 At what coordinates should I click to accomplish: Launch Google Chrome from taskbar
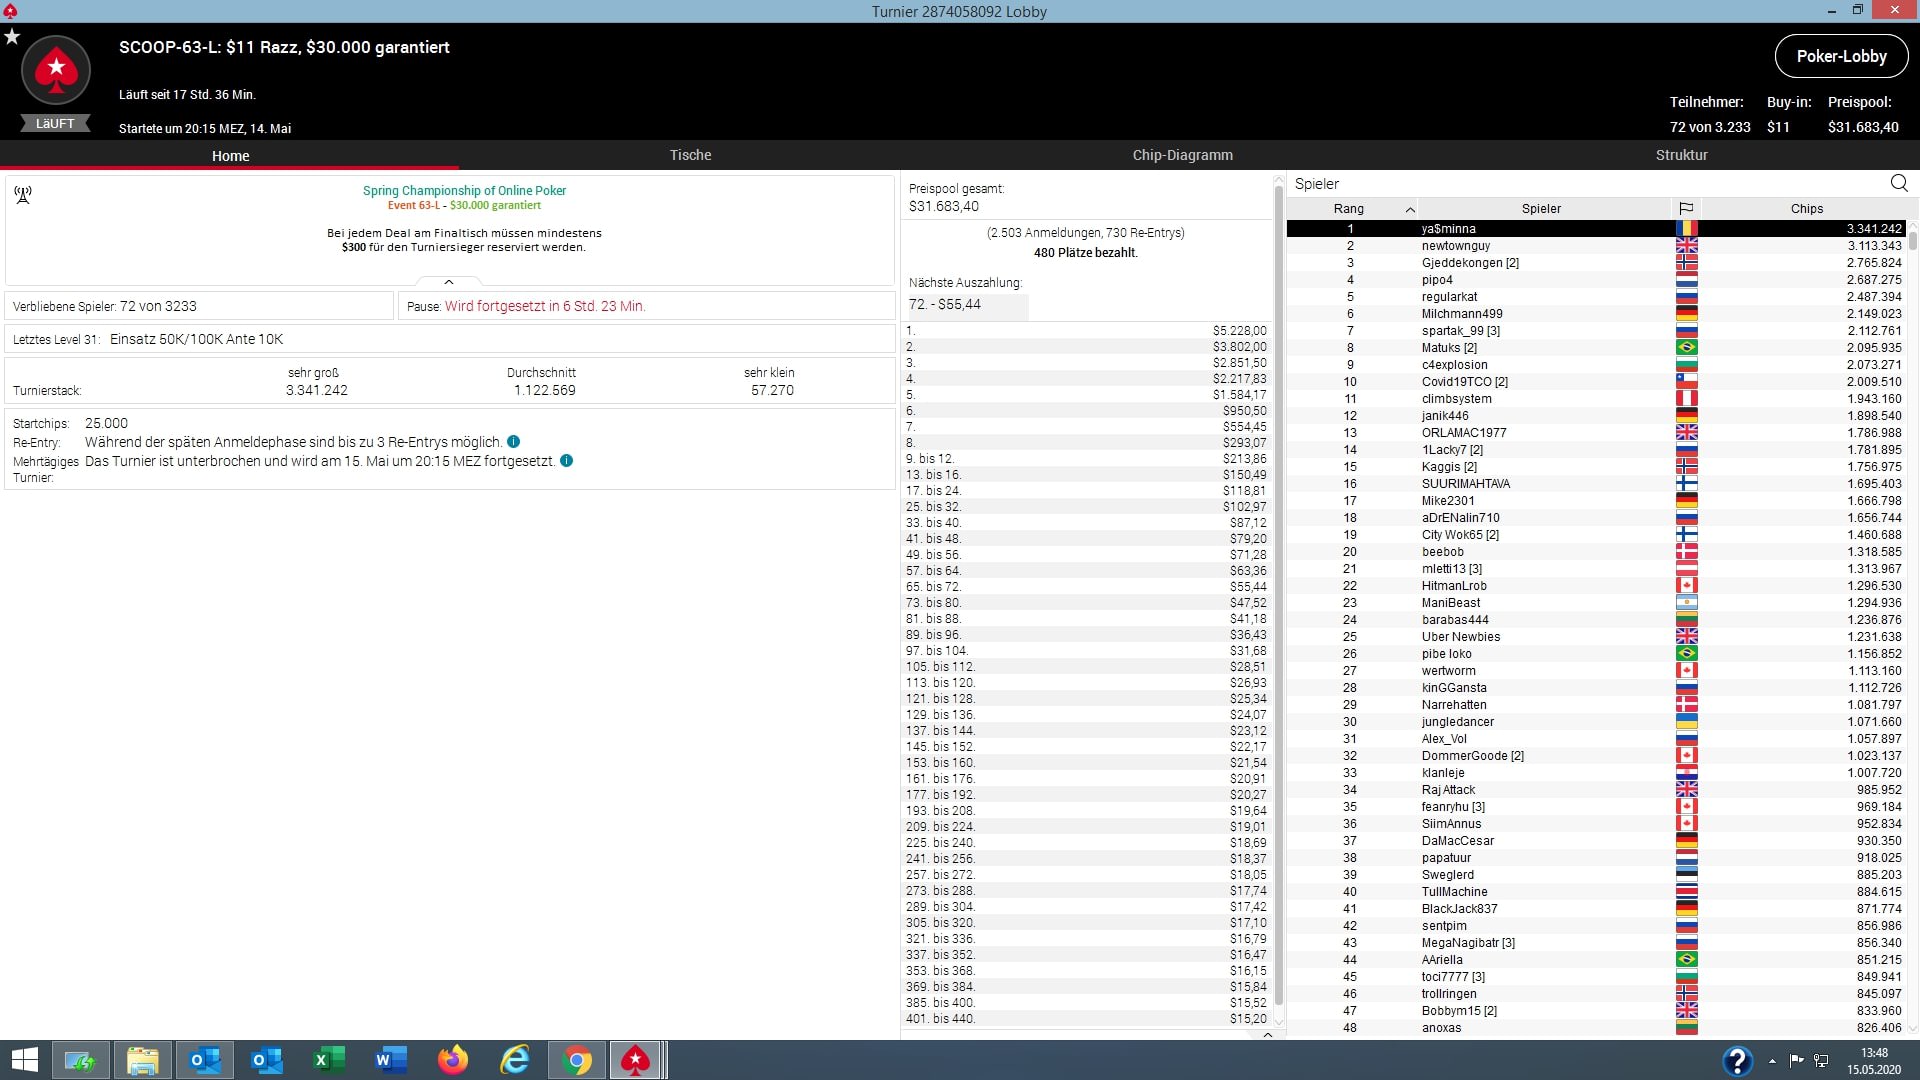point(577,1060)
